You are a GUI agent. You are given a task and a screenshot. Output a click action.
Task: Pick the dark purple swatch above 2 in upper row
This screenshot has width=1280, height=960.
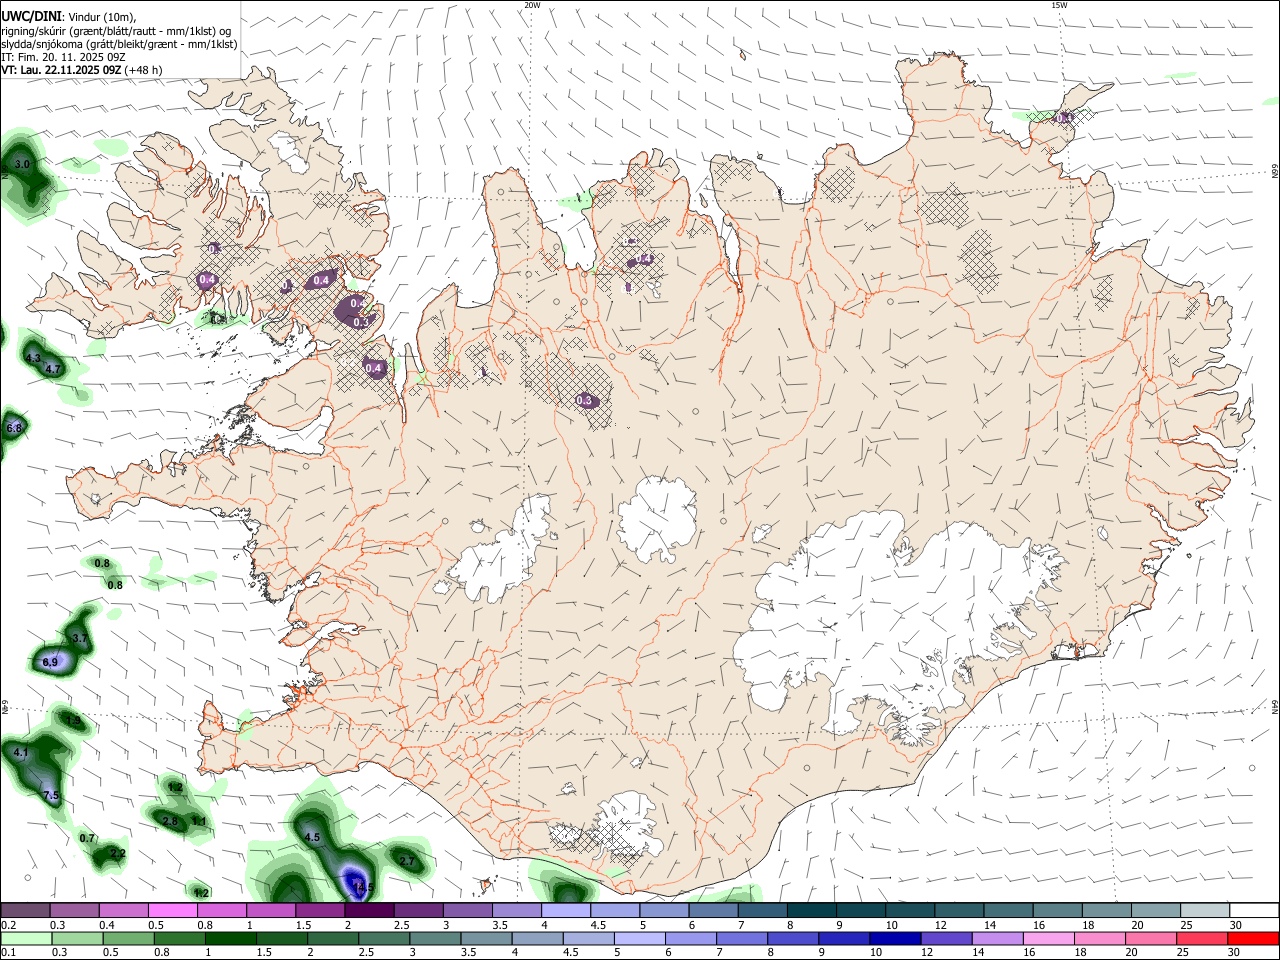coord(368,911)
